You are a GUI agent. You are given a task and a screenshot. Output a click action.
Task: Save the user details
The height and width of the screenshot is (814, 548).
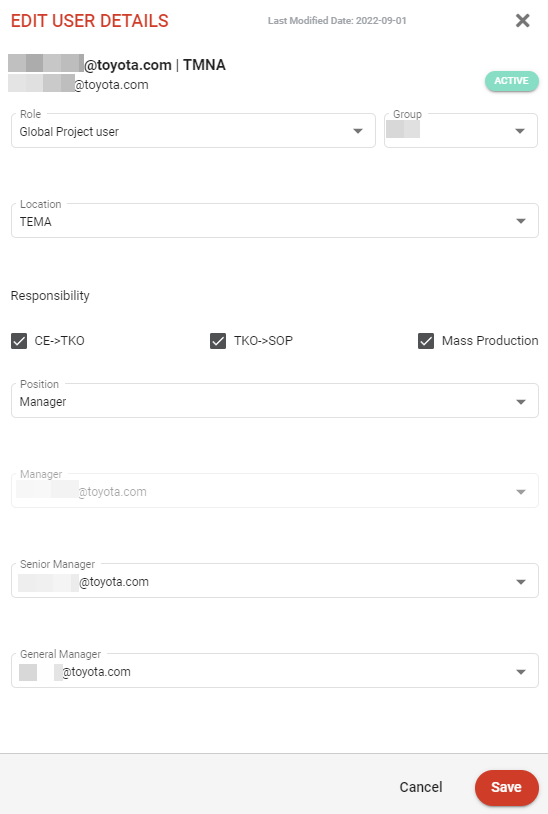tap(506, 787)
